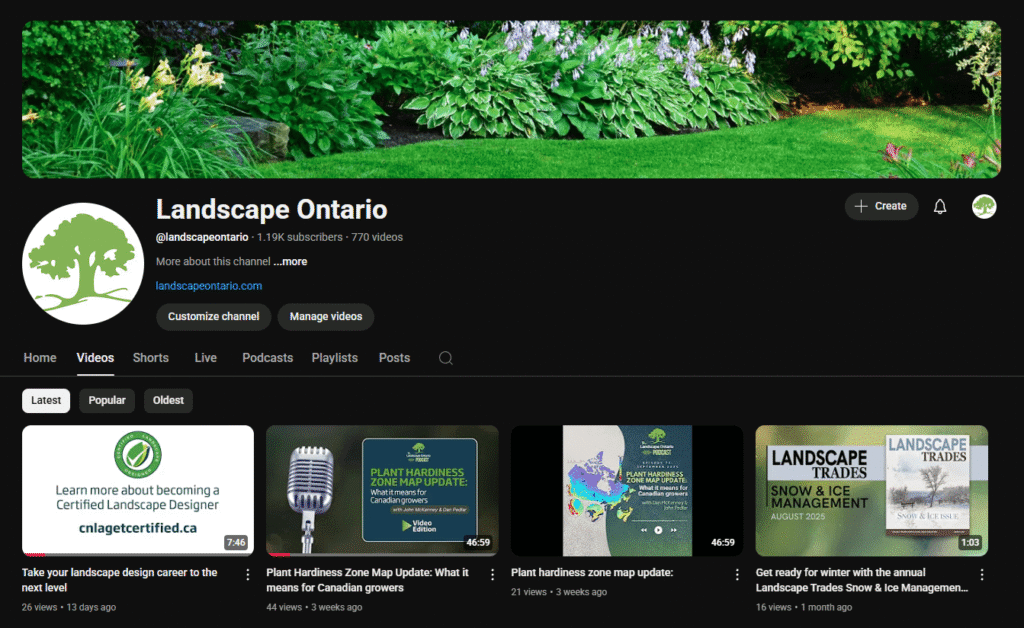
Task: Open the Podcasts tab
Action: tap(267, 357)
